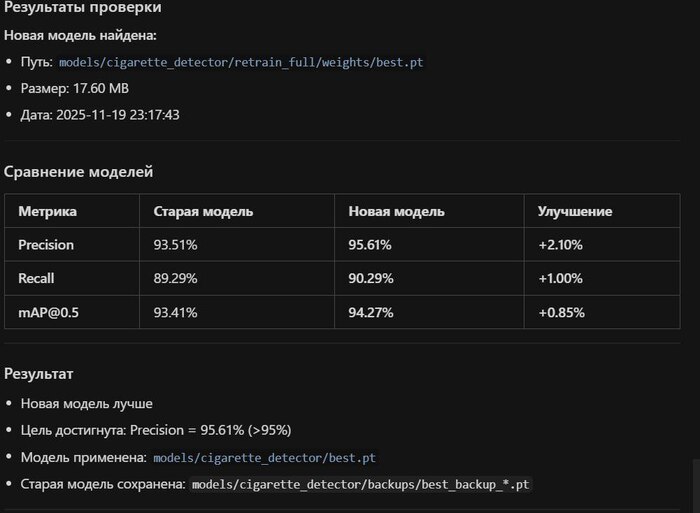Click the +2.10% improvement cell
This screenshot has width=700, height=513.
tap(560, 244)
